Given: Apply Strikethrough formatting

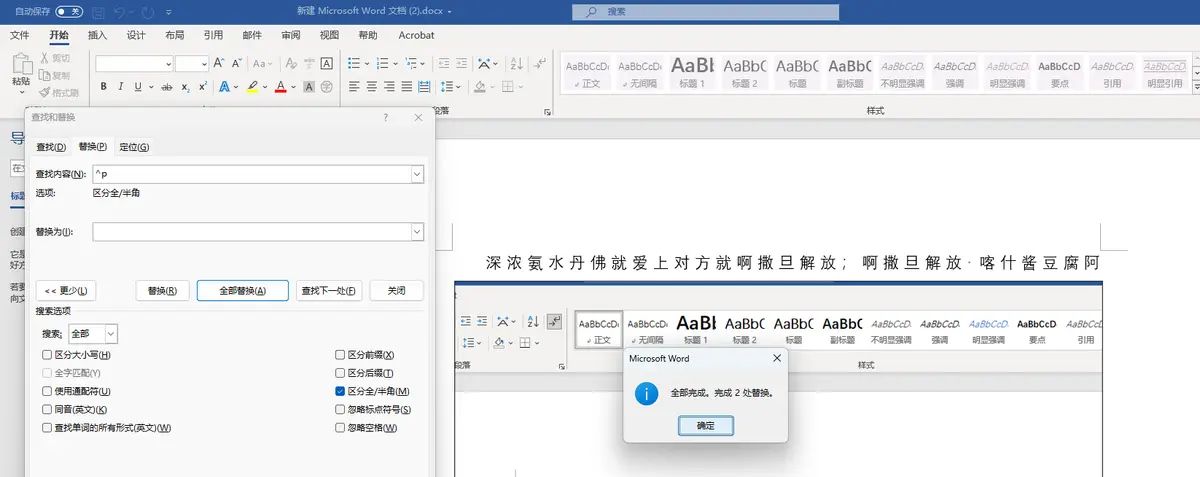Looking at the screenshot, I should click(167, 87).
